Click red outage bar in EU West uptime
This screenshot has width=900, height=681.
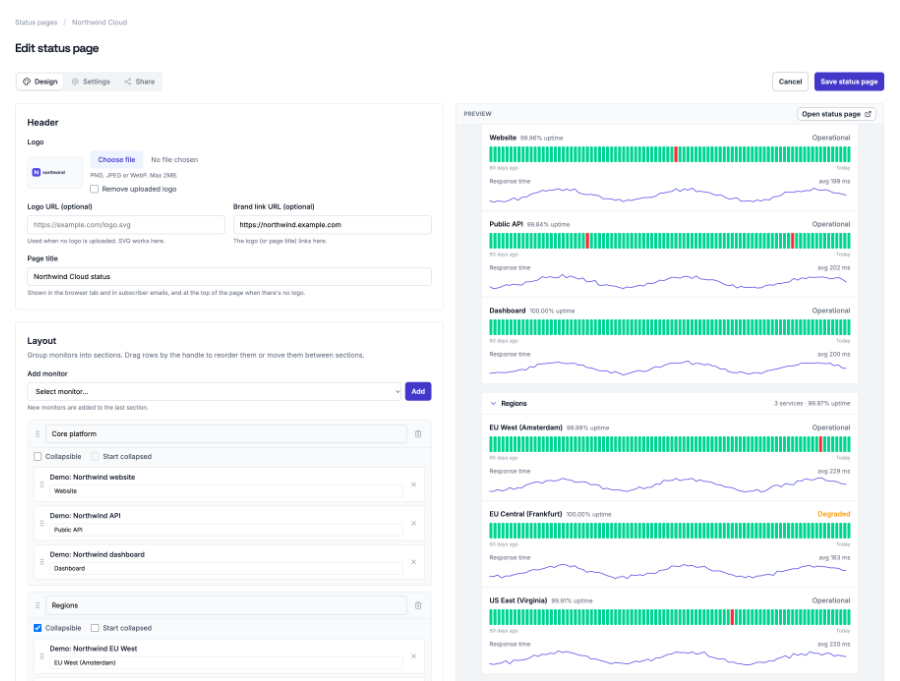coord(820,444)
